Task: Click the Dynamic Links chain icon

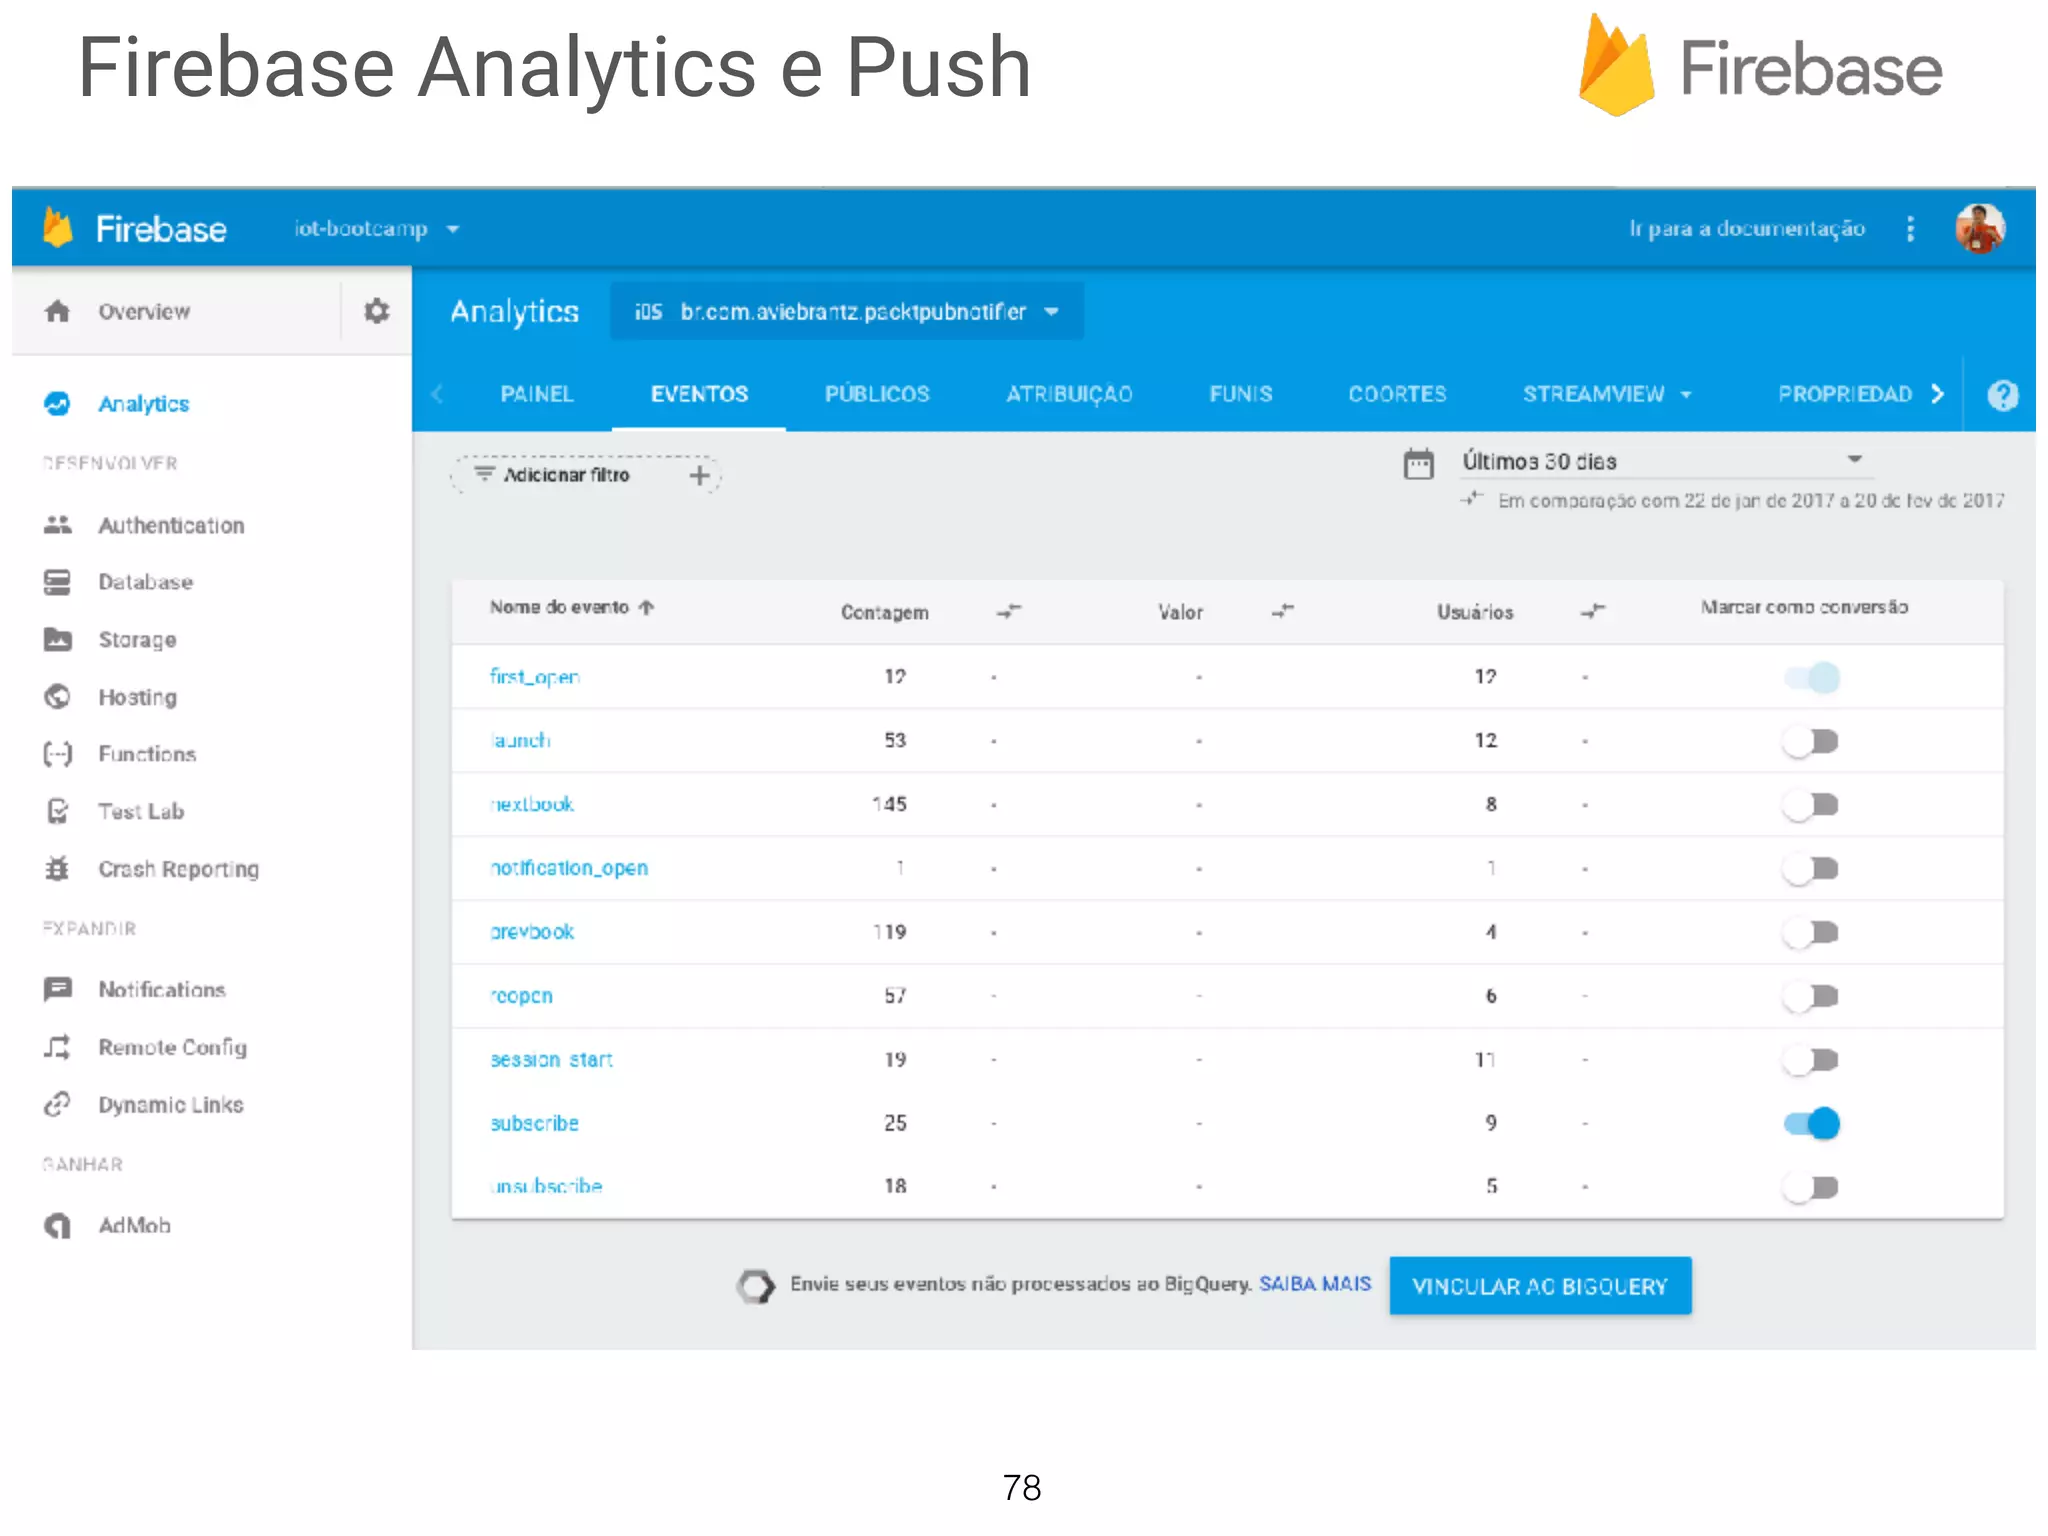Action: click(58, 1104)
